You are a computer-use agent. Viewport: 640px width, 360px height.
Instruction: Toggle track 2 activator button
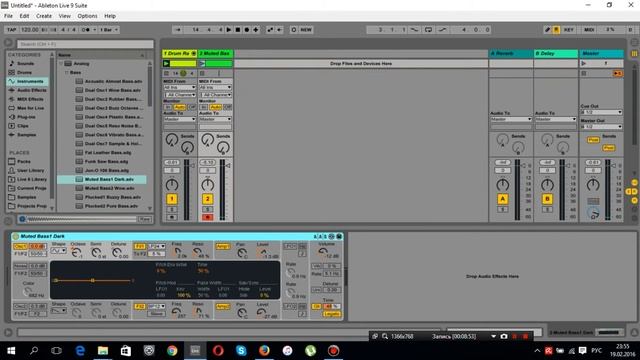pos(207,199)
